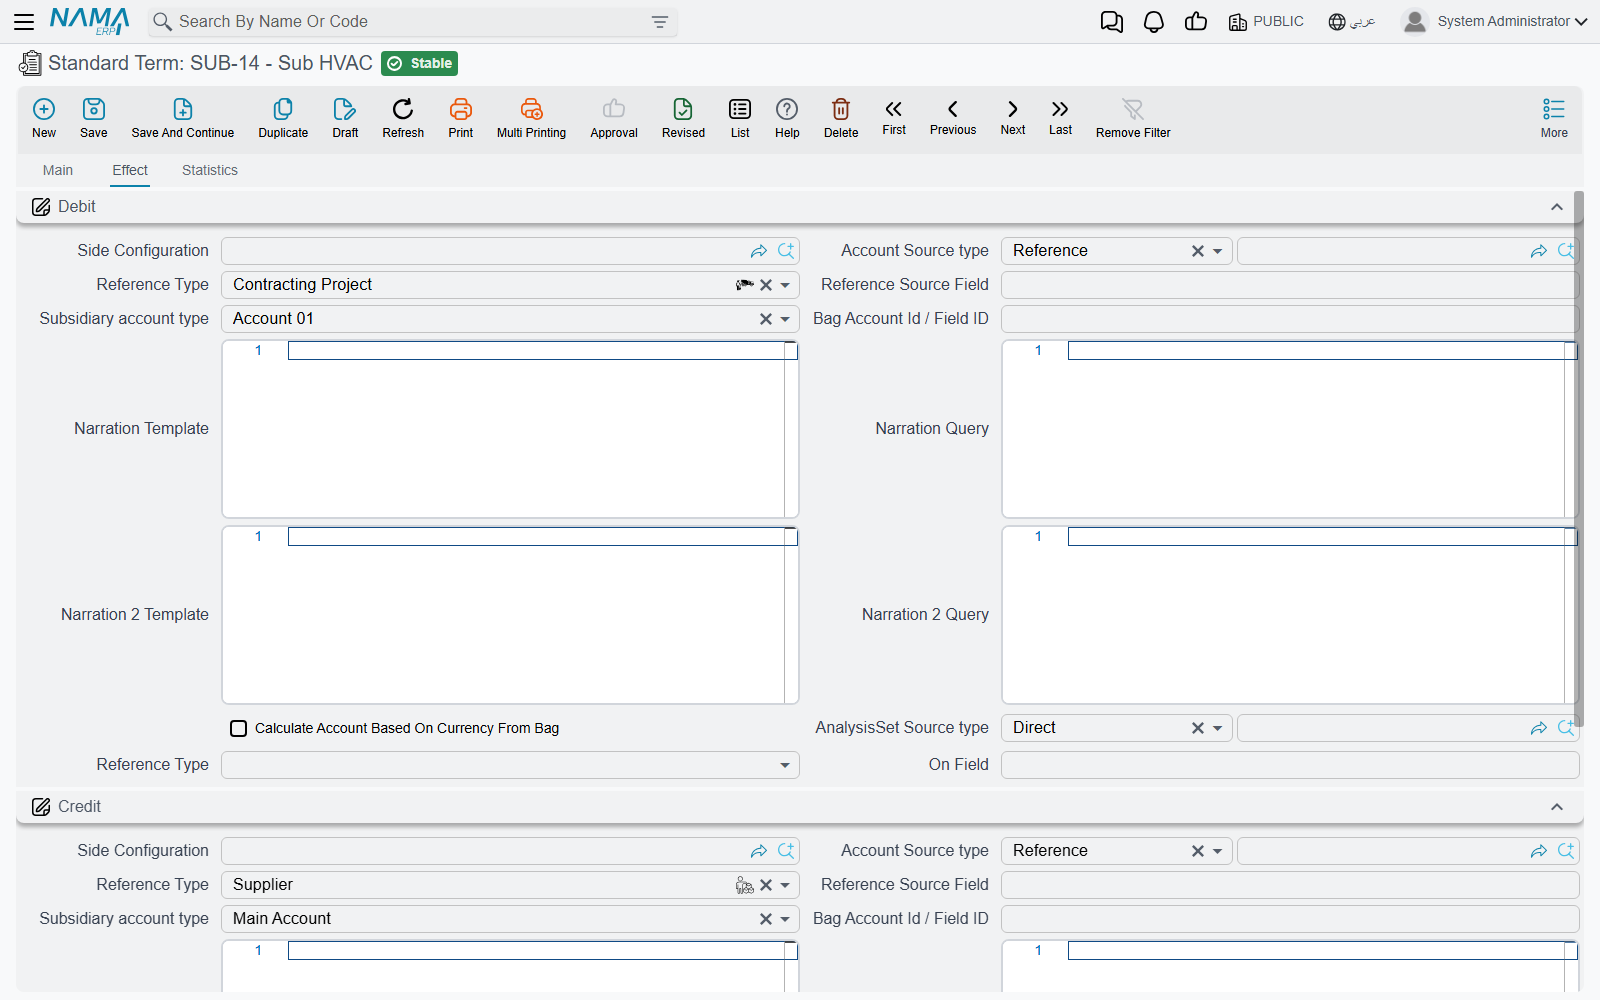Jump to the Last record

pyautogui.click(x=1060, y=117)
